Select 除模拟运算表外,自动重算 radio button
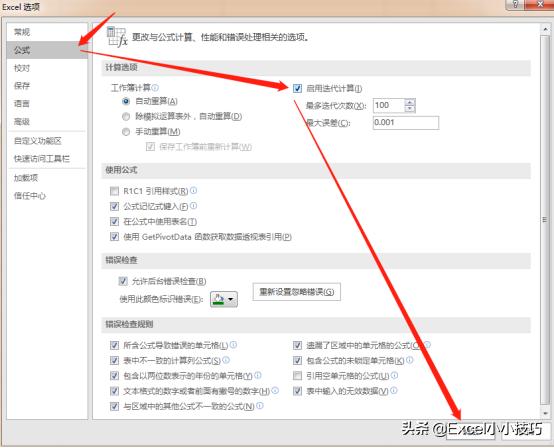This screenshot has width=554, height=448. pyautogui.click(x=126, y=116)
